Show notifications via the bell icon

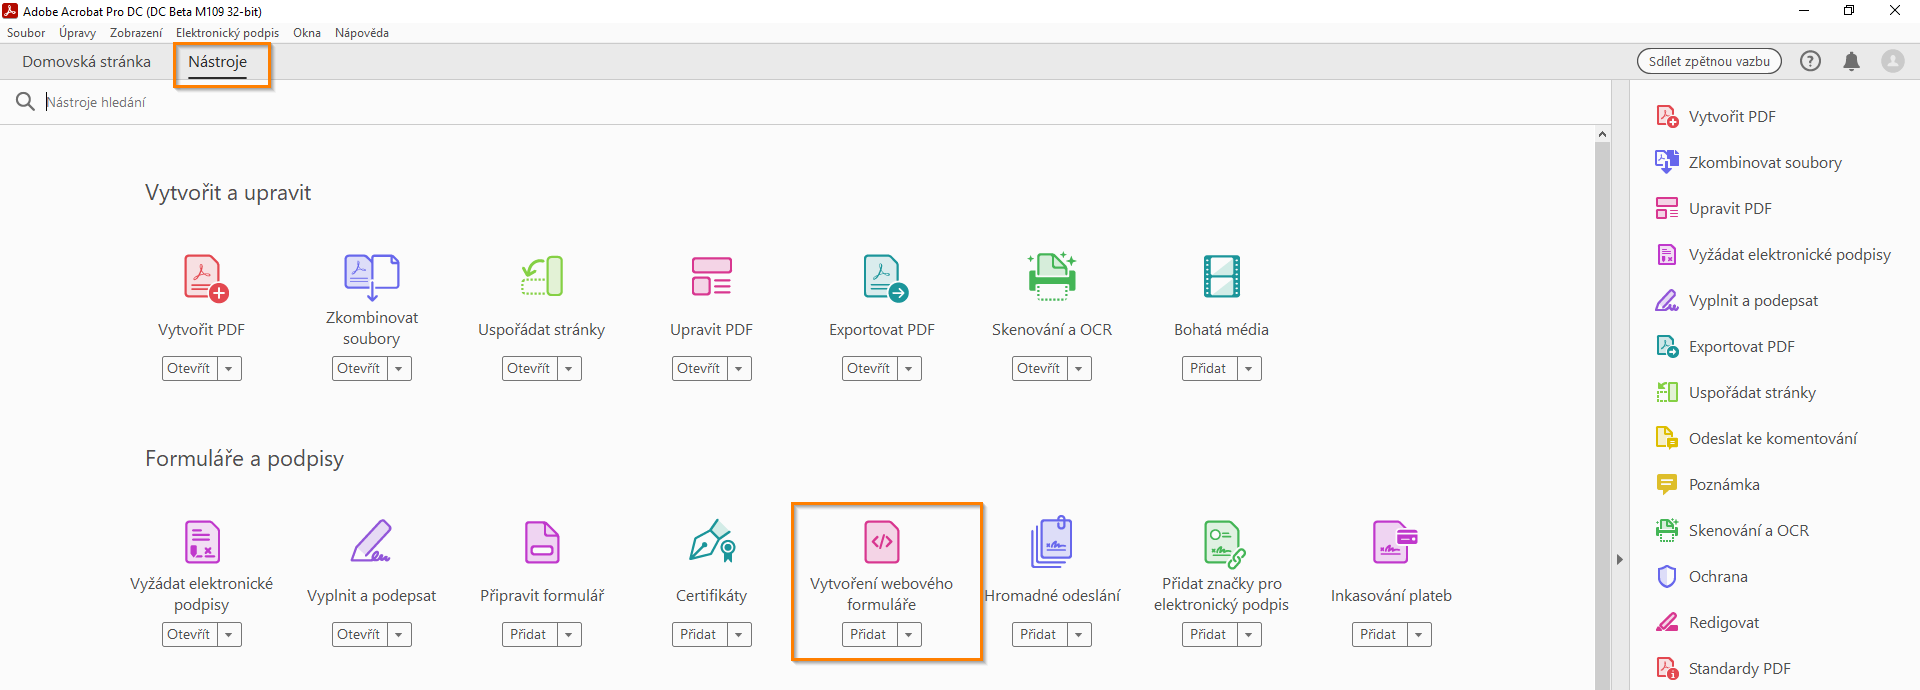1851,61
